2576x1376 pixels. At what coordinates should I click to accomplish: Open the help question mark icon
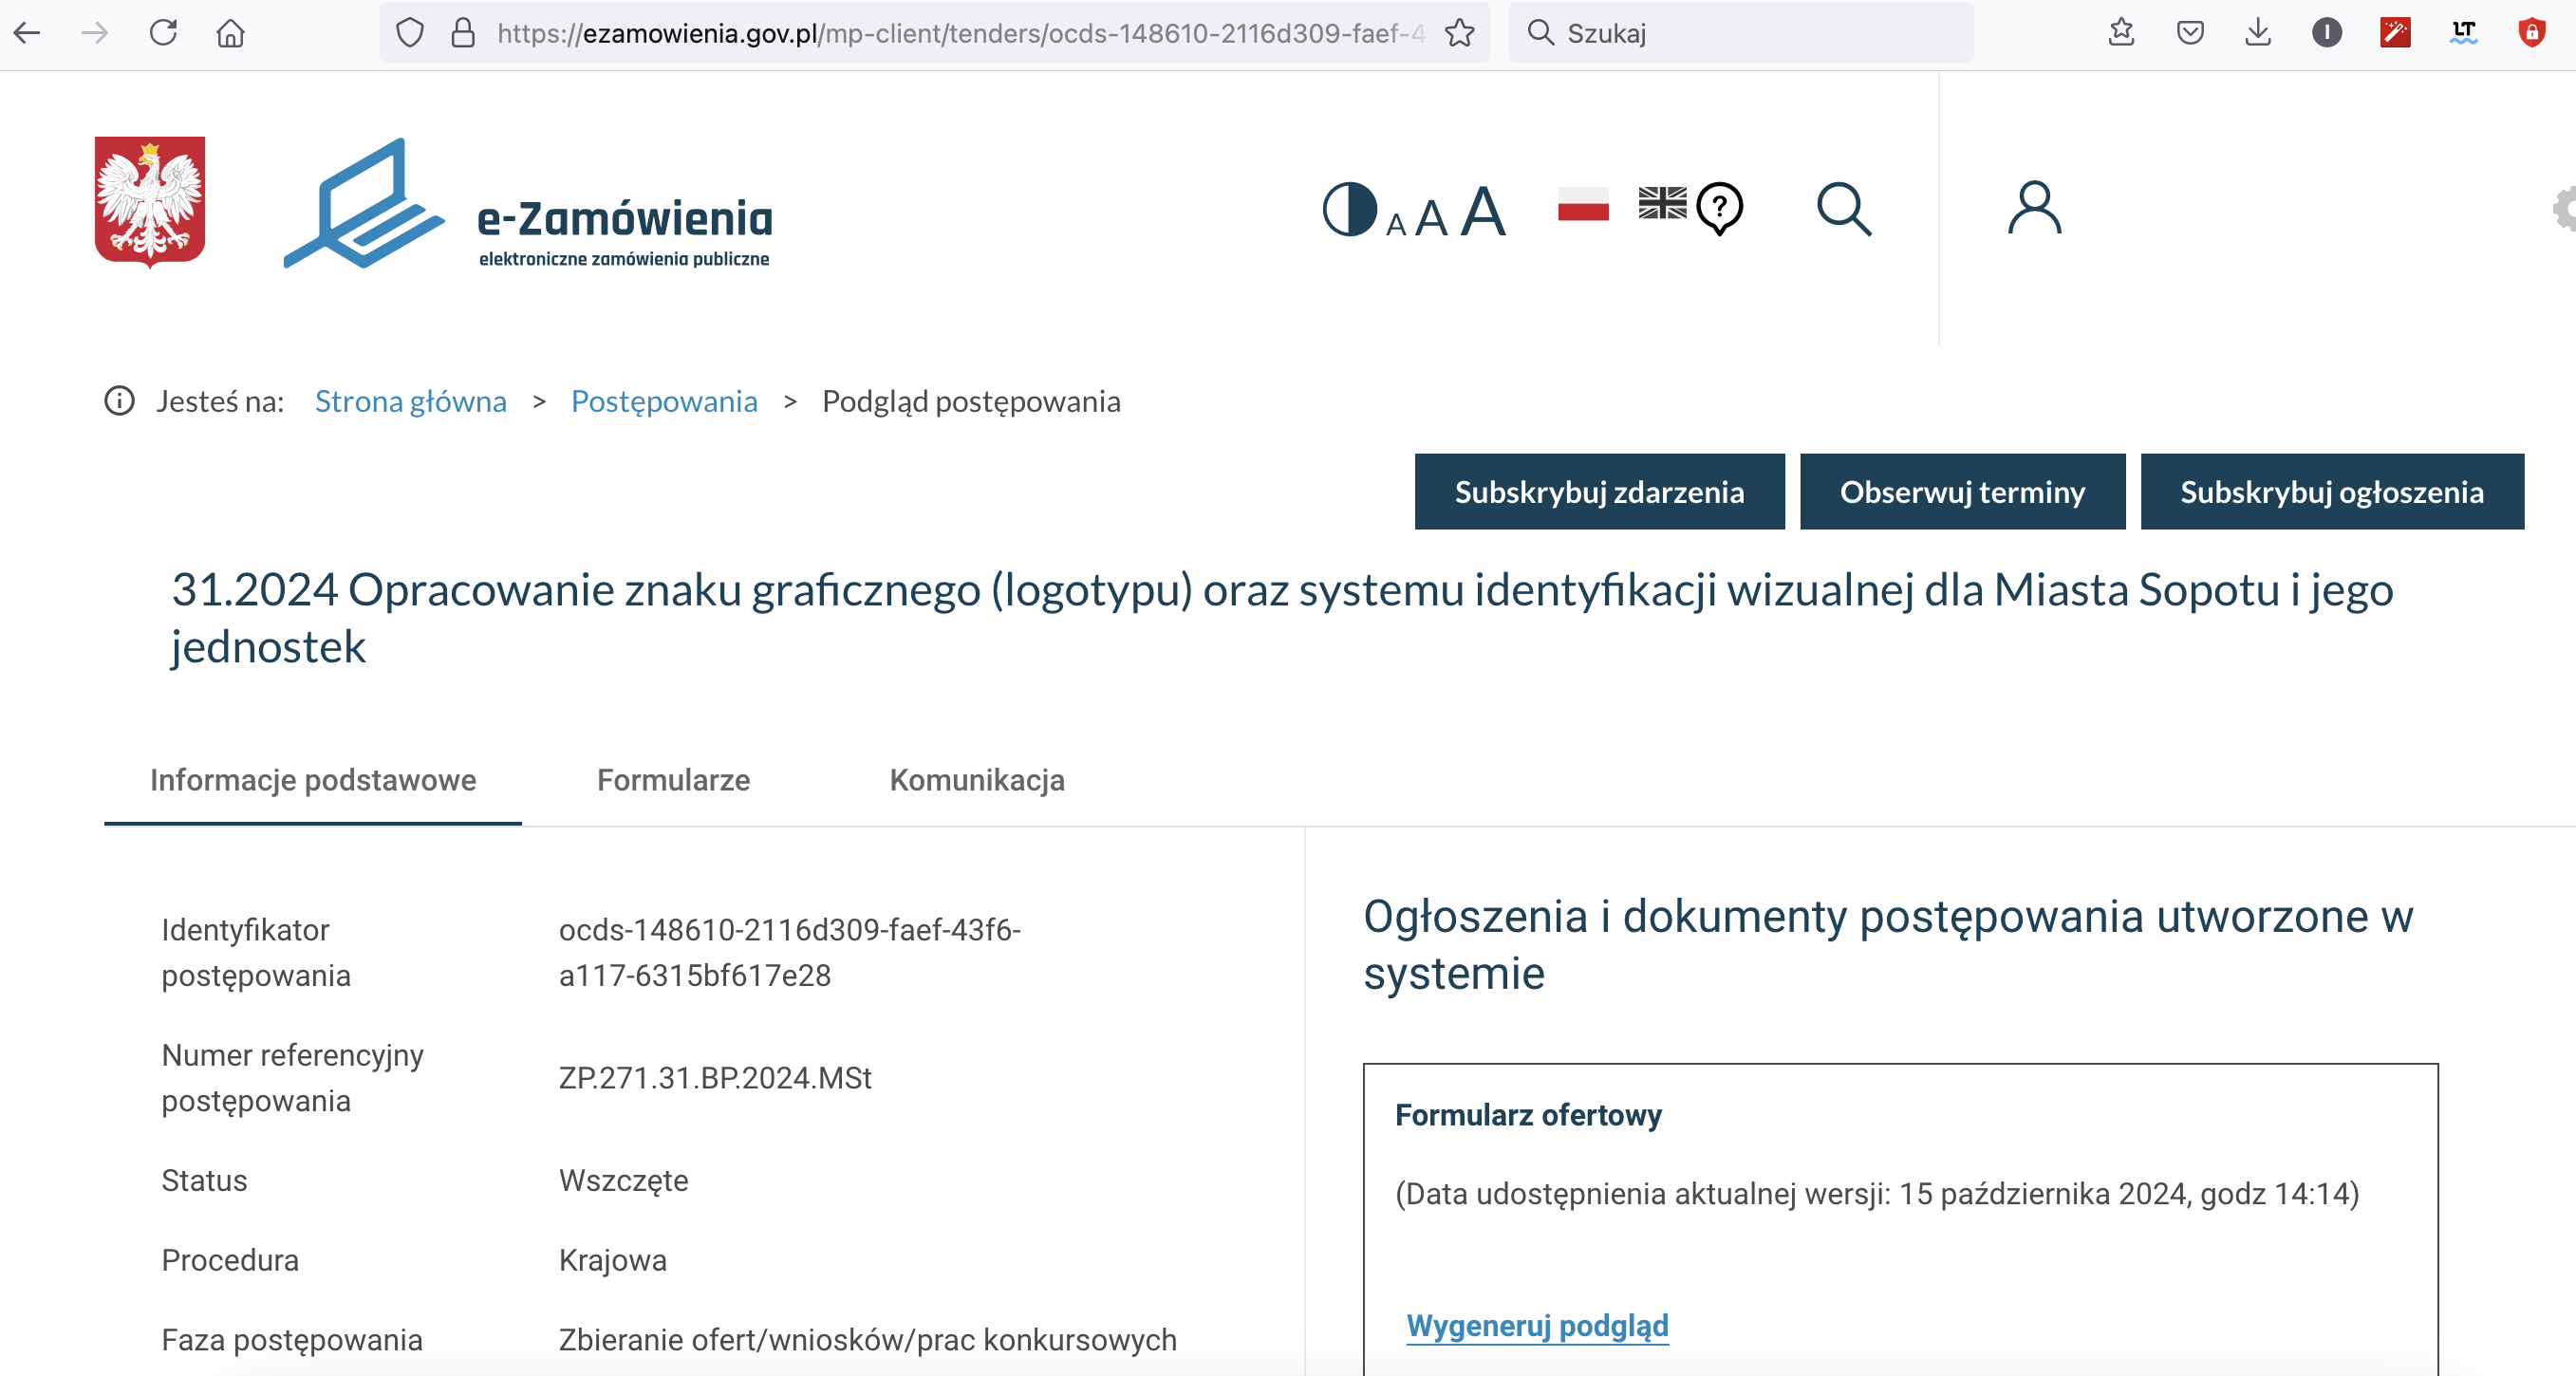click(1720, 208)
